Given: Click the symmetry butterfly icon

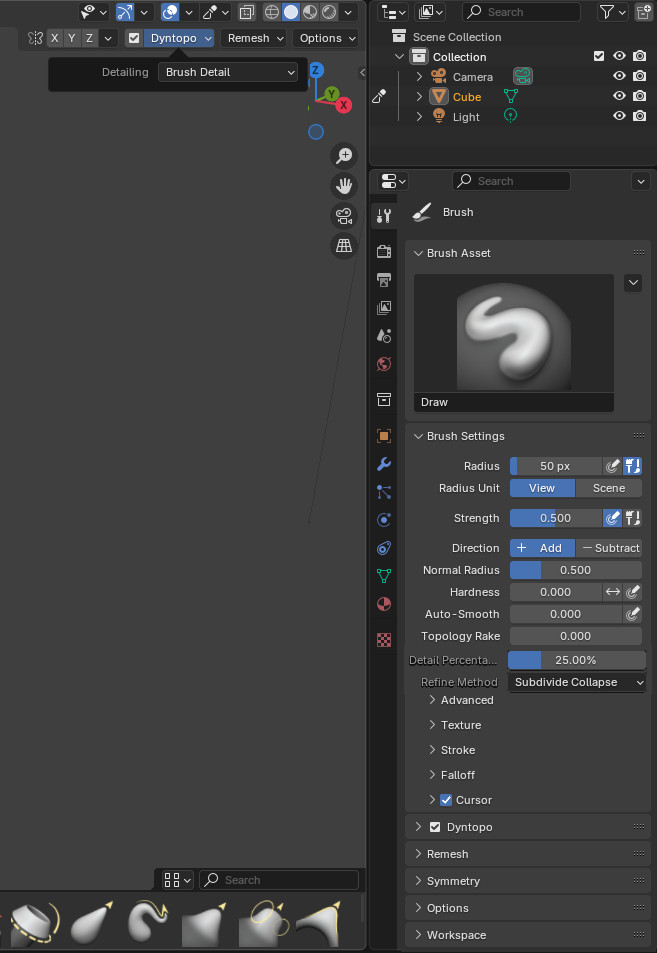Looking at the screenshot, I should (35, 38).
